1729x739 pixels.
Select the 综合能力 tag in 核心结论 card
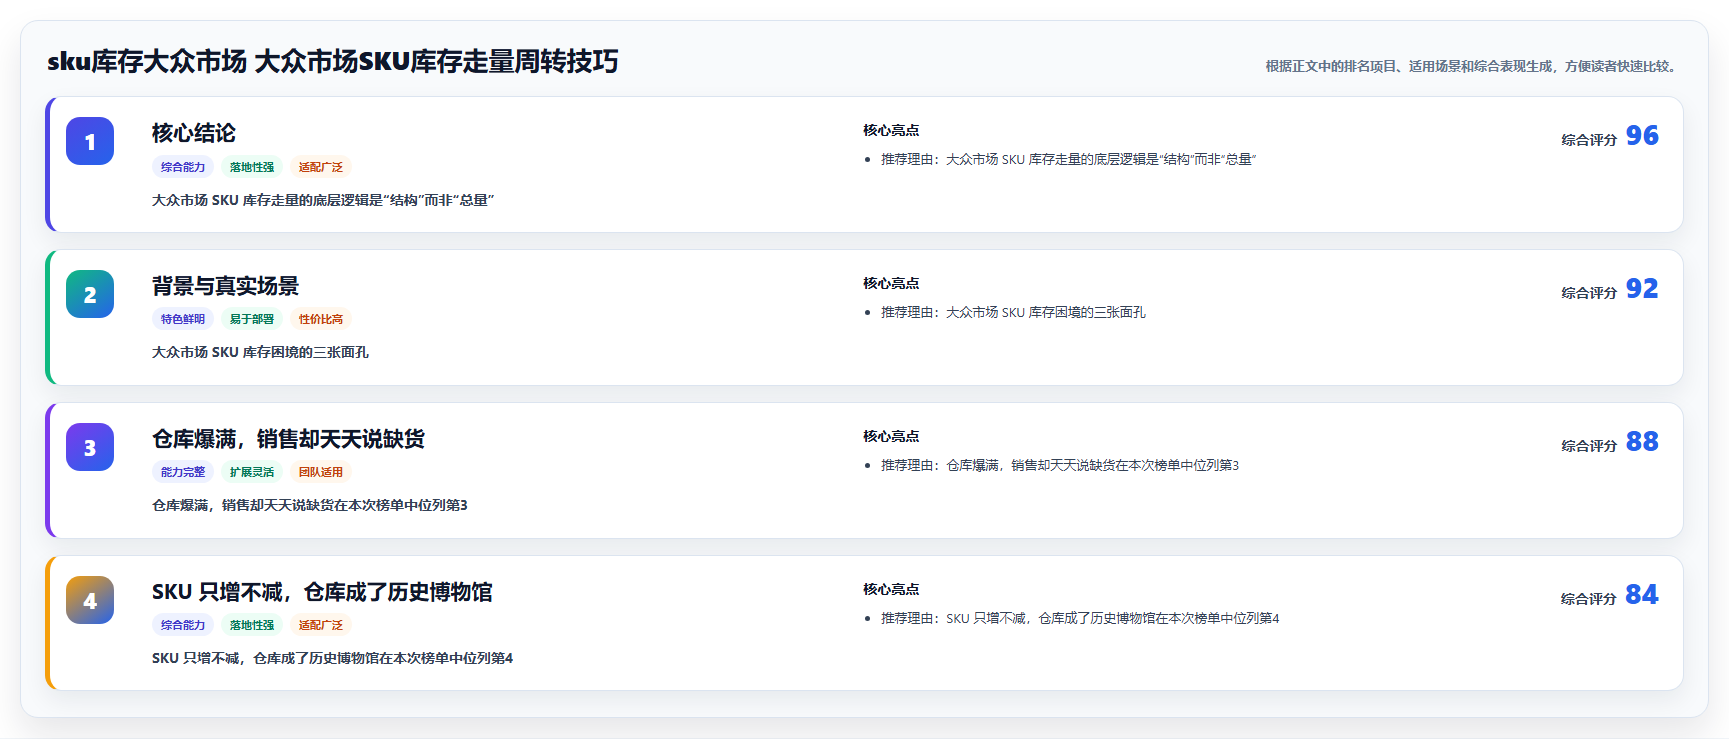[x=183, y=167]
